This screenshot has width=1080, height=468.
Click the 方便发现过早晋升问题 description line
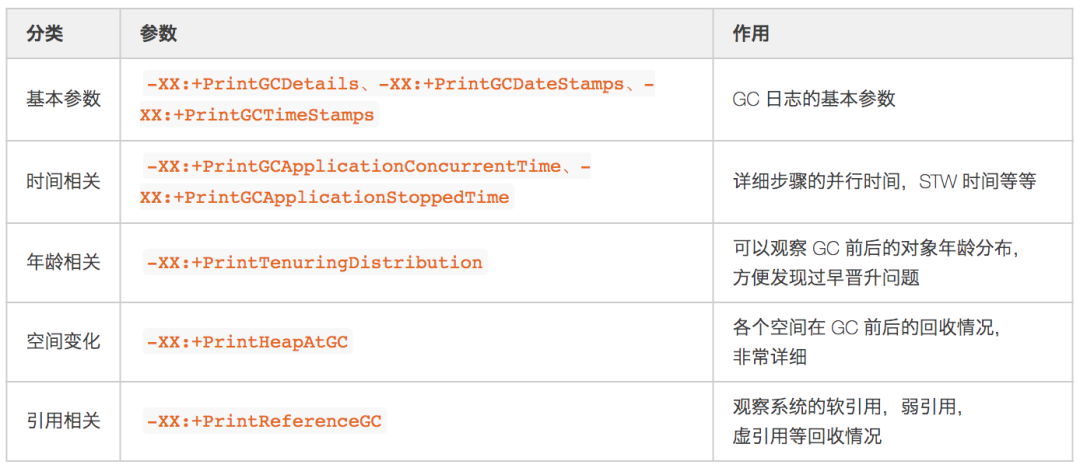point(826,278)
